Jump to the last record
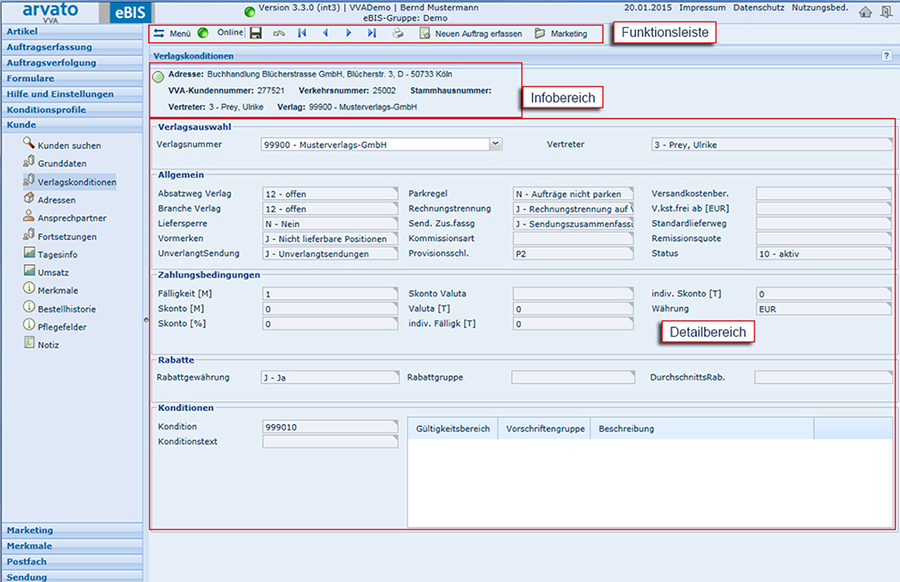The image size is (900, 582). [372, 33]
